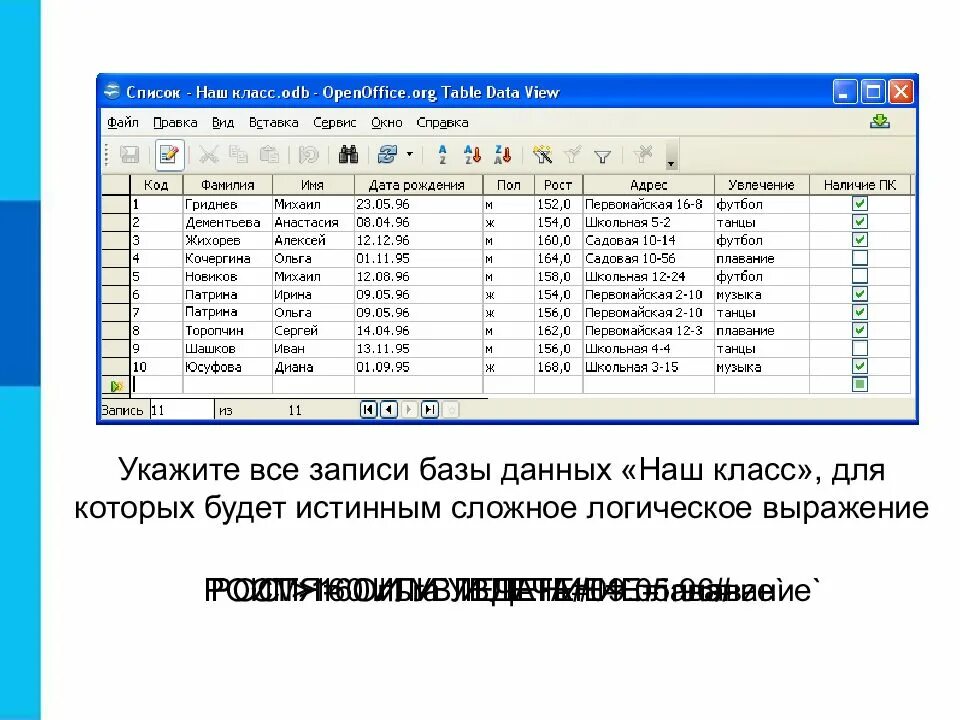Click the AutoFilter wand icon

tap(542, 155)
